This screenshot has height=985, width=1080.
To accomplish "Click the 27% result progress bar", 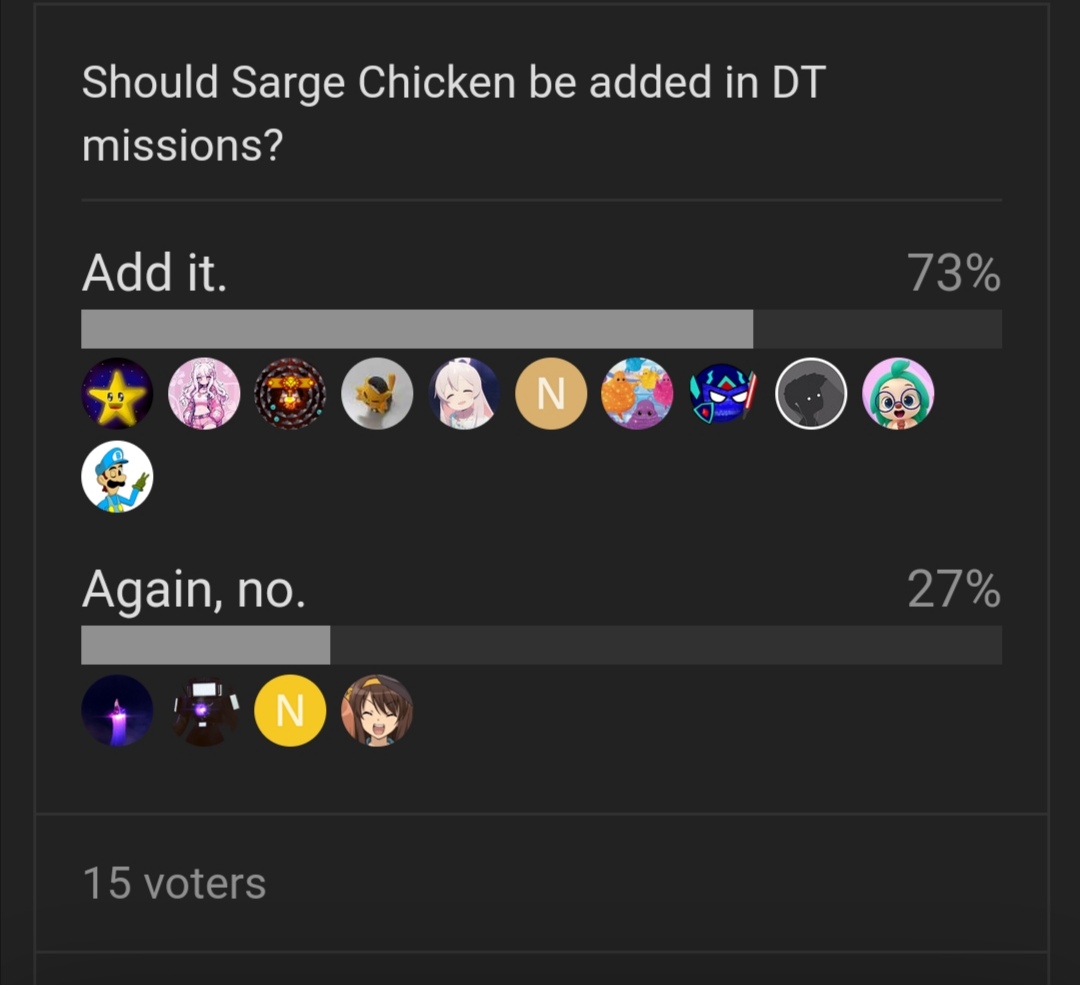I will [540, 645].
